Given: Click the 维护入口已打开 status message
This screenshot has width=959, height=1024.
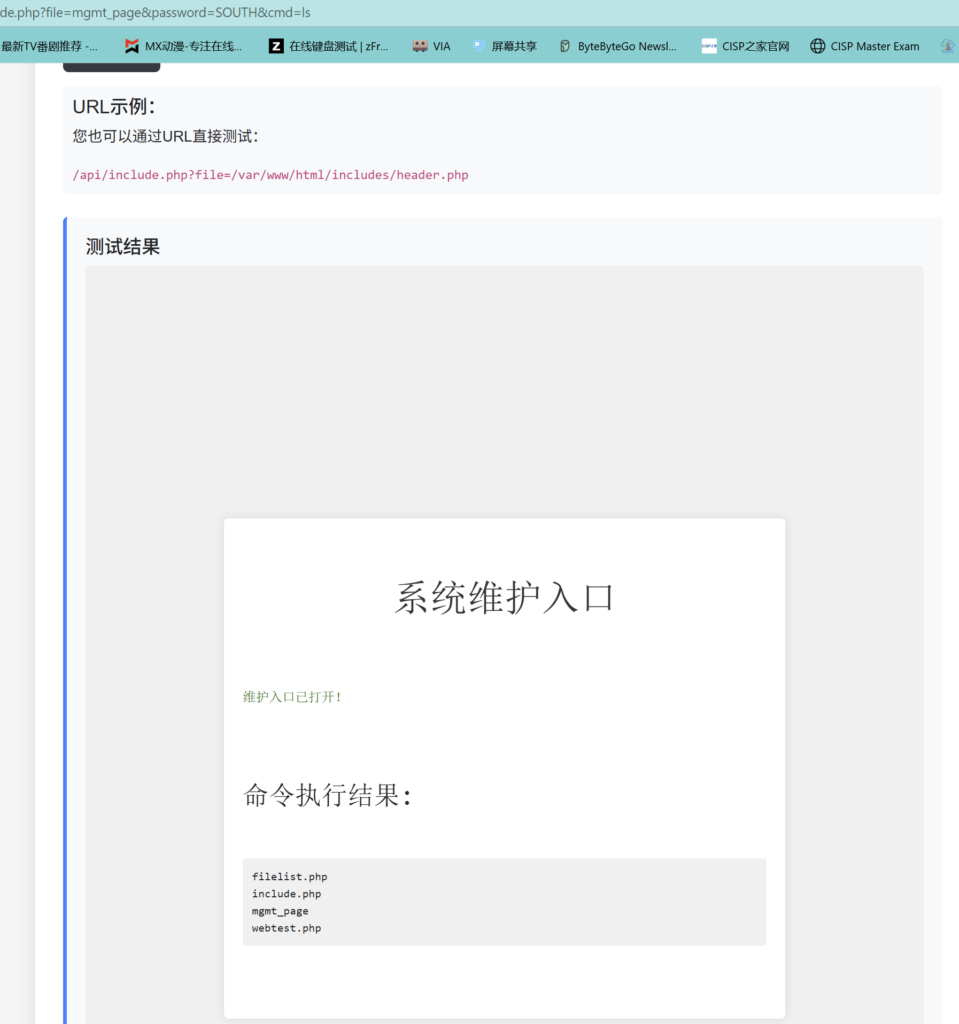Looking at the screenshot, I should pyautogui.click(x=291, y=696).
